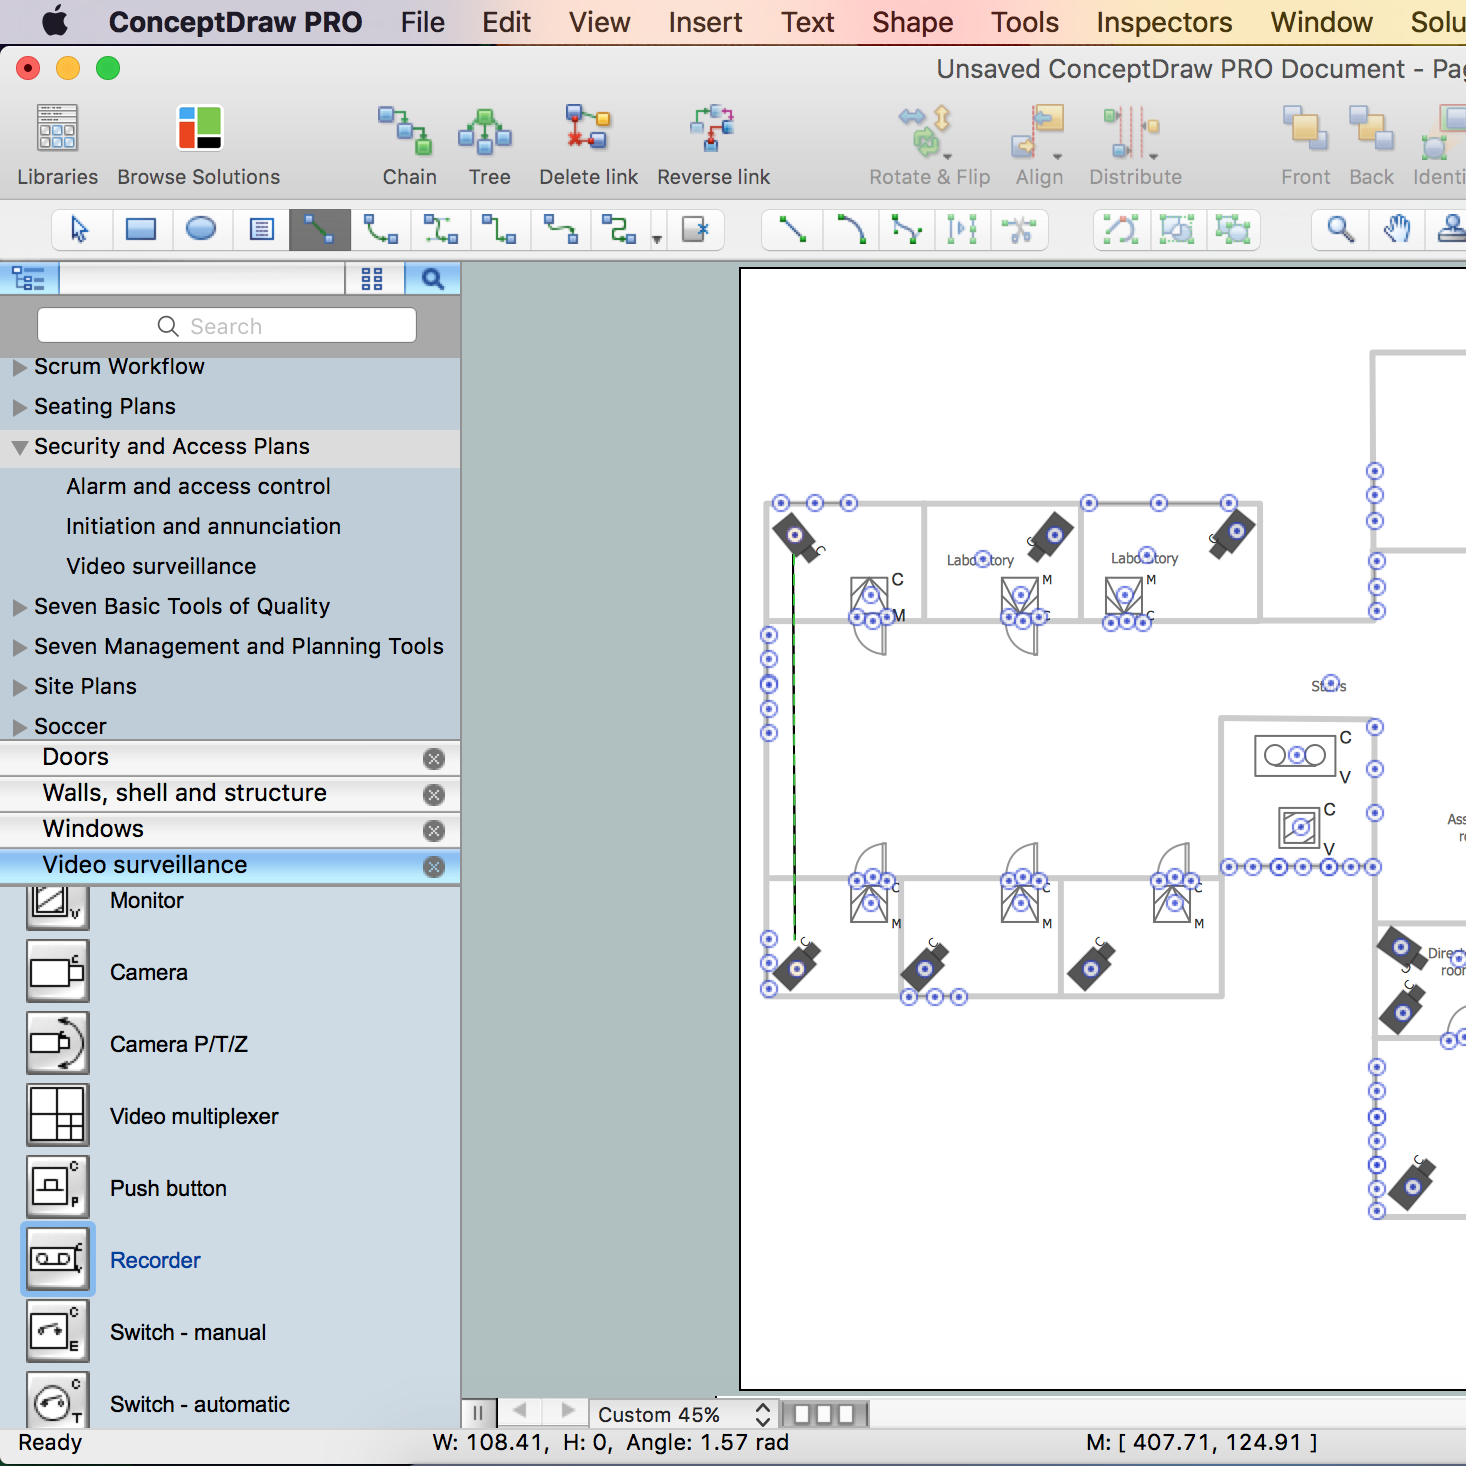Select the ellipse drawing tool
Image resolution: width=1466 pixels, height=1466 pixels.
(x=201, y=230)
